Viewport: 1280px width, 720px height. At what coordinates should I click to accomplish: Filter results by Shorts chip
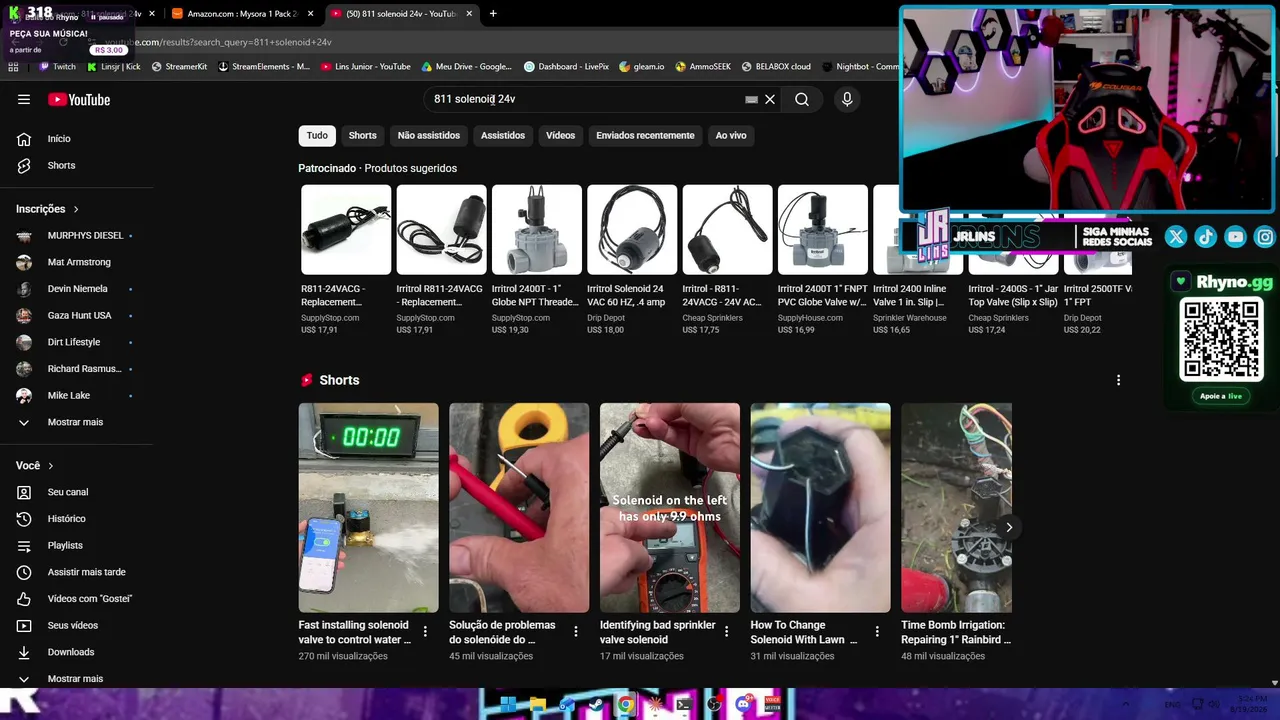pyautogui.click(x=363, y=136)
